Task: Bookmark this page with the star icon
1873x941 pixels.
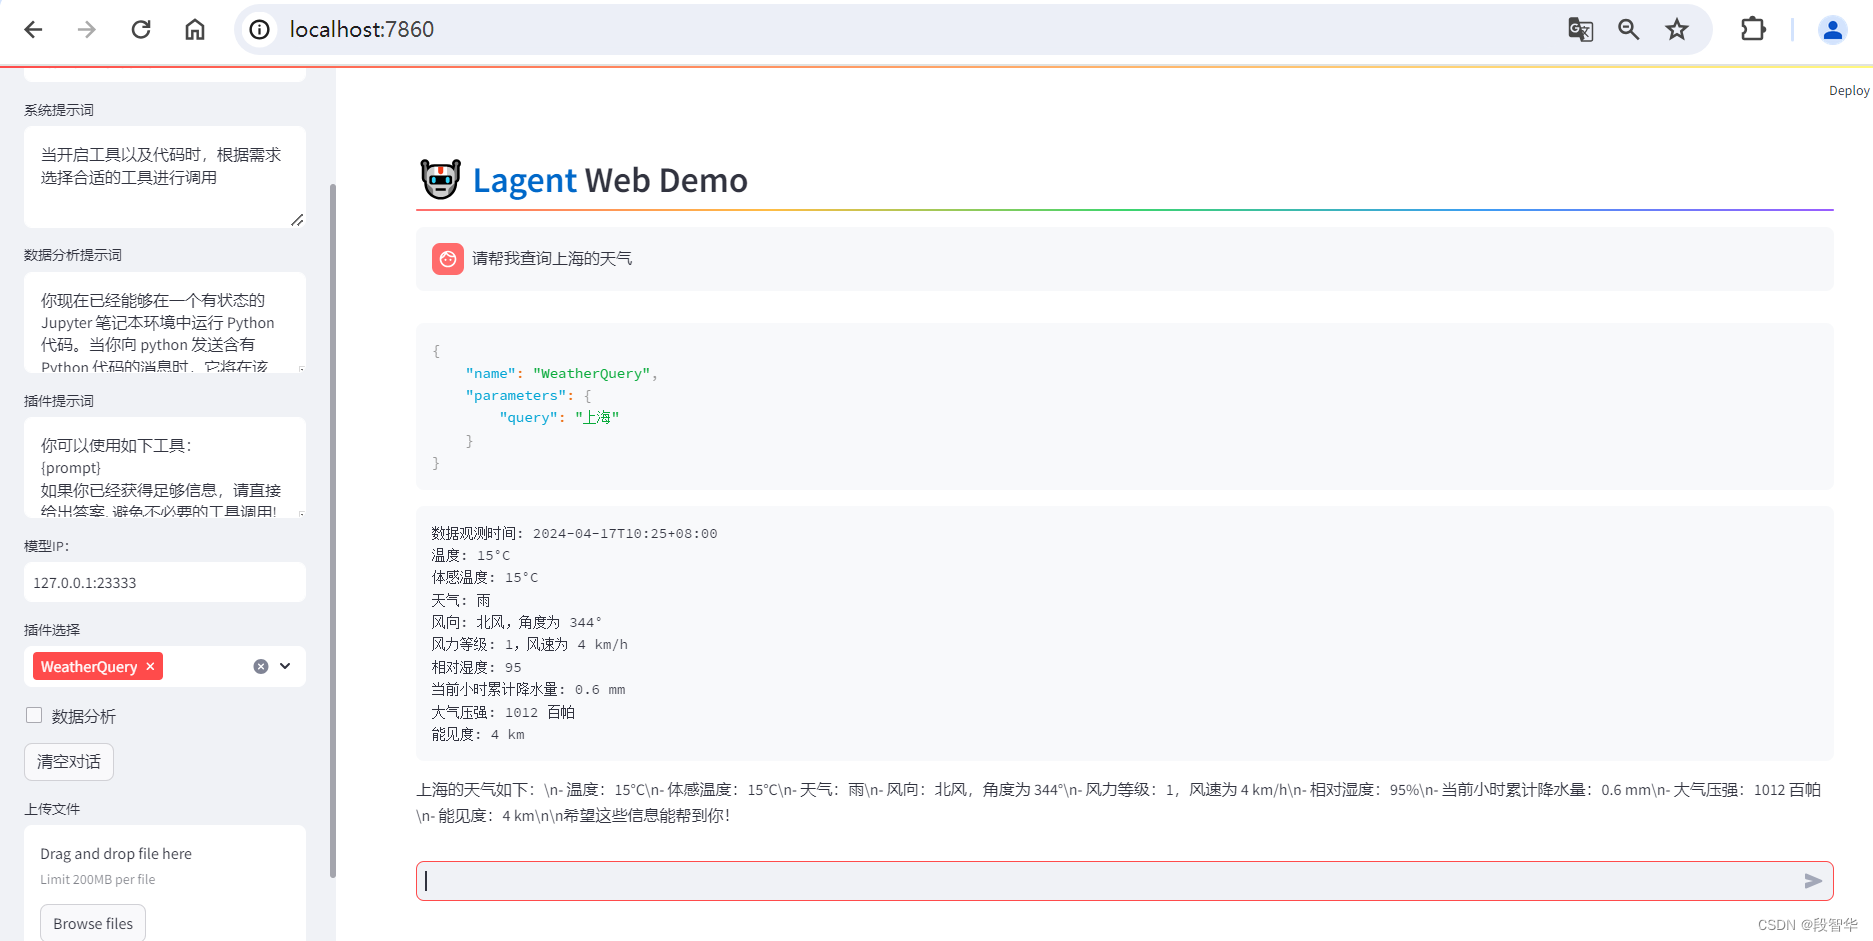Action: click(1677, 30)
